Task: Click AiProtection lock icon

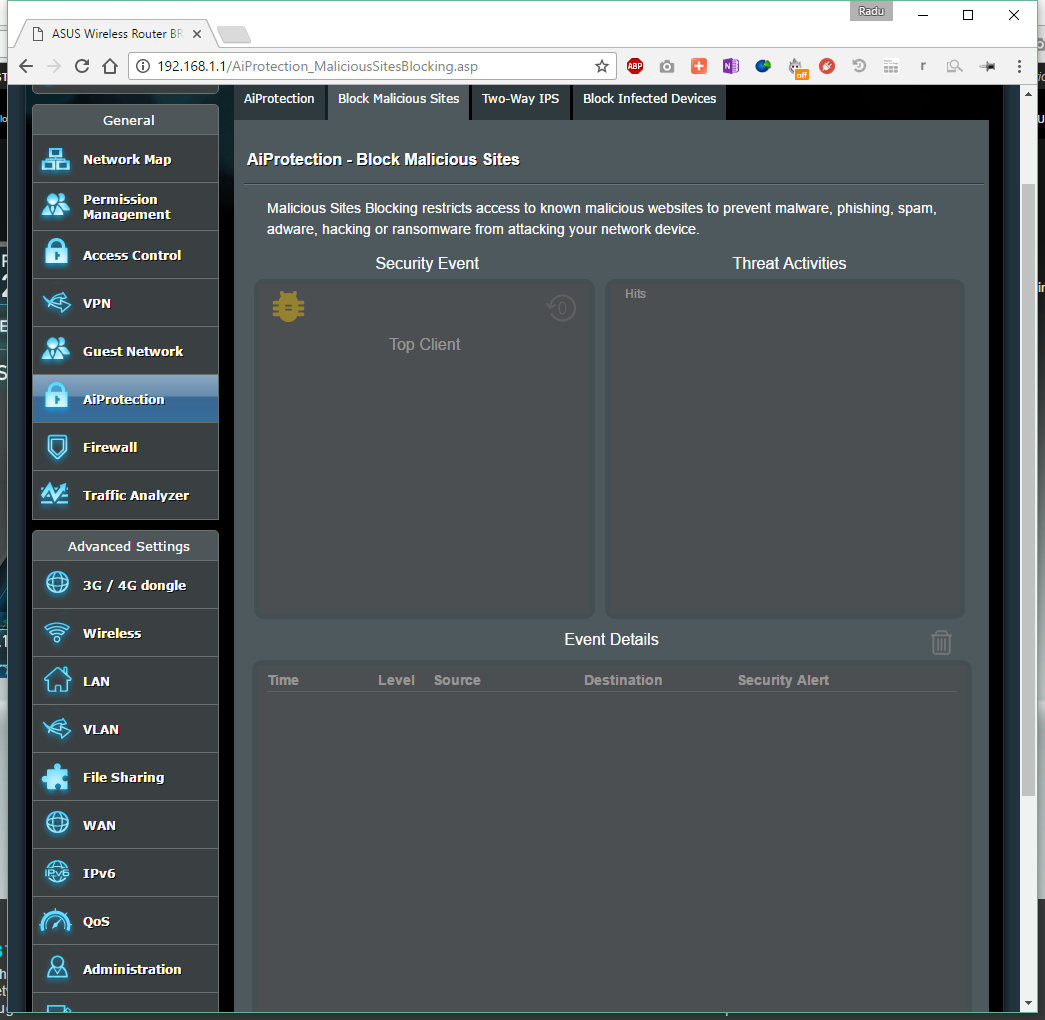Action: point(56,397)
